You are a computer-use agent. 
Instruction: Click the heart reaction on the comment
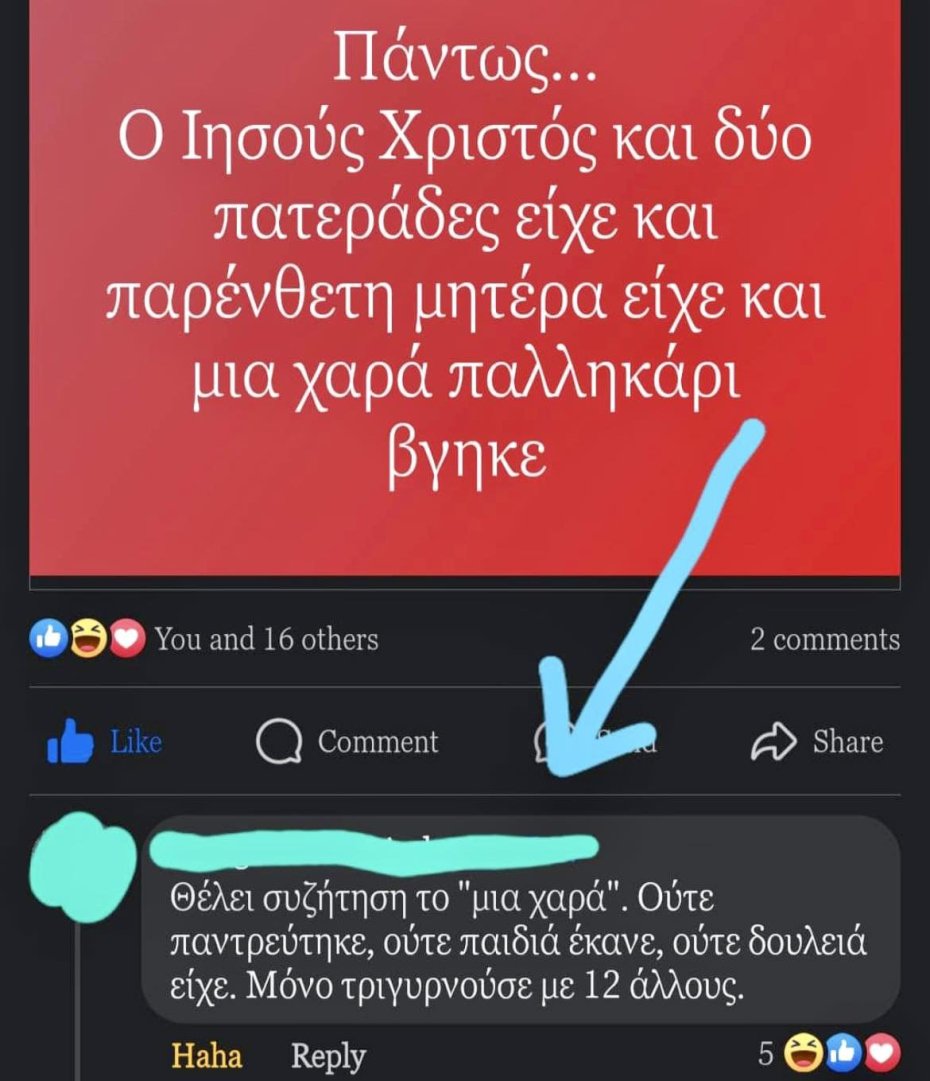[882, 1053]
